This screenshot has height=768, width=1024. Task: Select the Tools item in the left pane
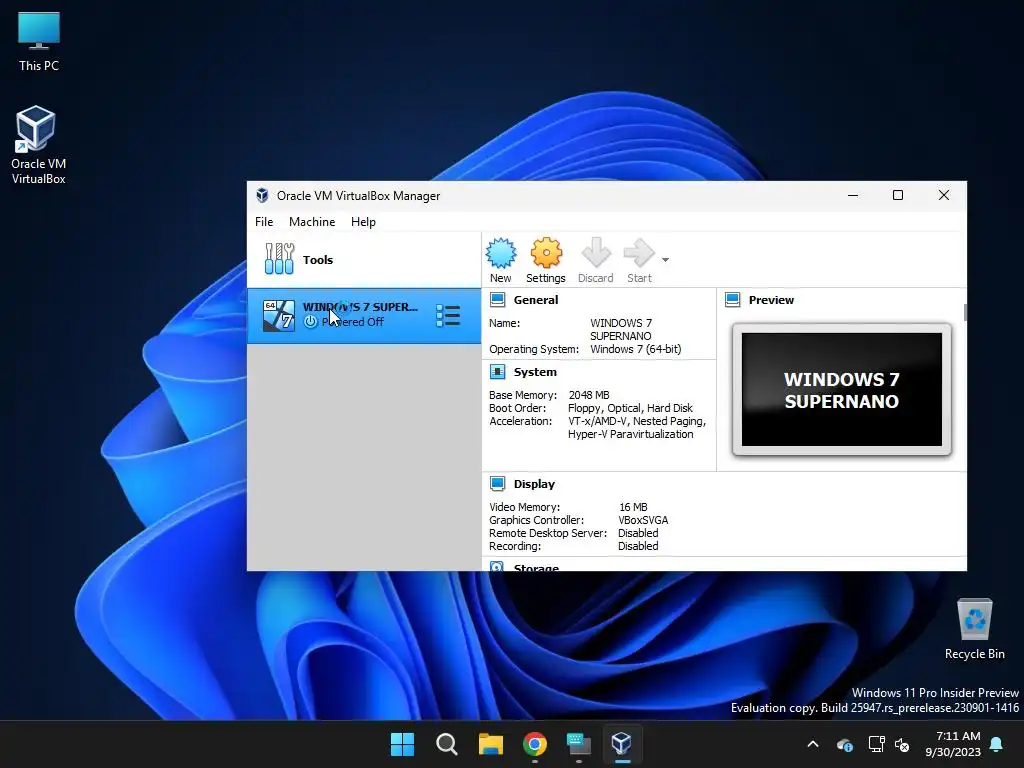364,259
